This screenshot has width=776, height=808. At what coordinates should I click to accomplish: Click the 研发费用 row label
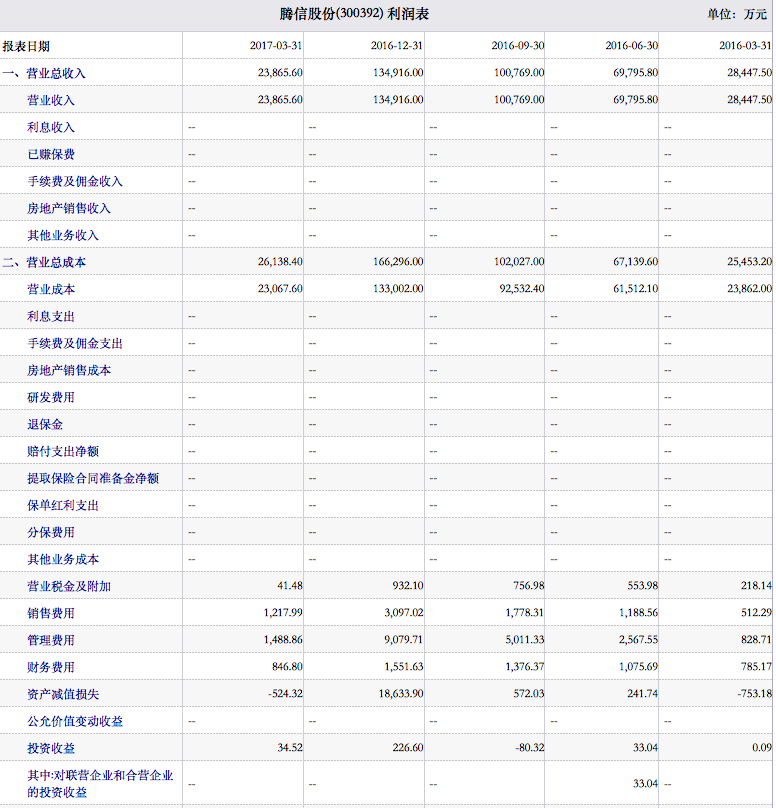click(50, 397)
